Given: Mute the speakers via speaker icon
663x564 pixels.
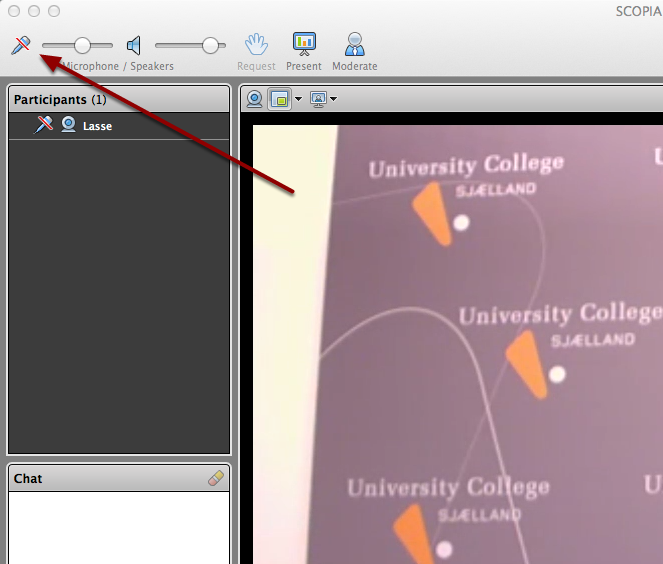Looking at the screenshot, I should (x=134, y=45).
